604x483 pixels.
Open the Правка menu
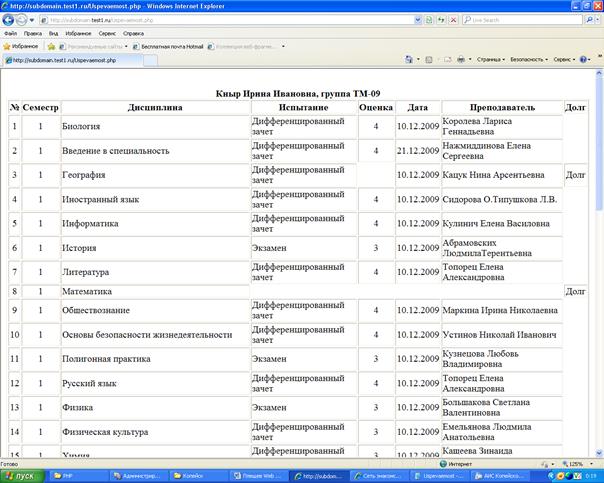[x=33, y=33]
